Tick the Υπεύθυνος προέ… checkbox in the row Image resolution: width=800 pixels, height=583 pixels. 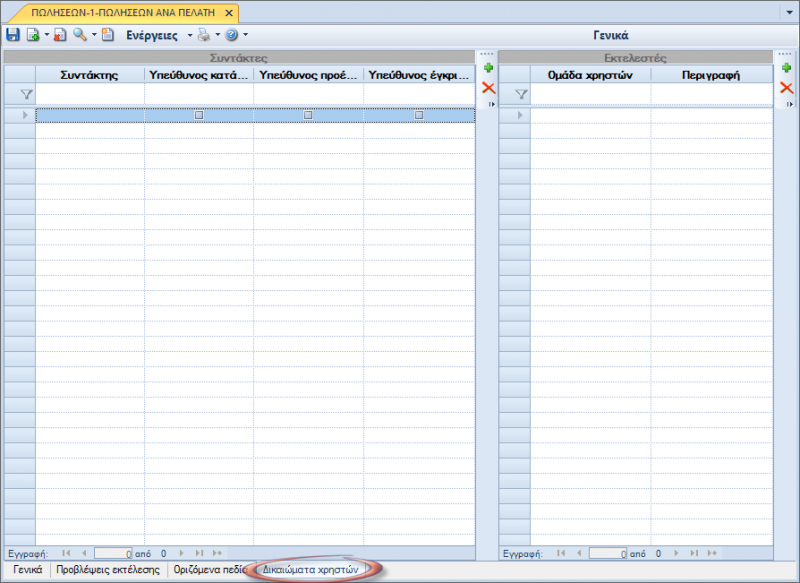click(308, 115)
